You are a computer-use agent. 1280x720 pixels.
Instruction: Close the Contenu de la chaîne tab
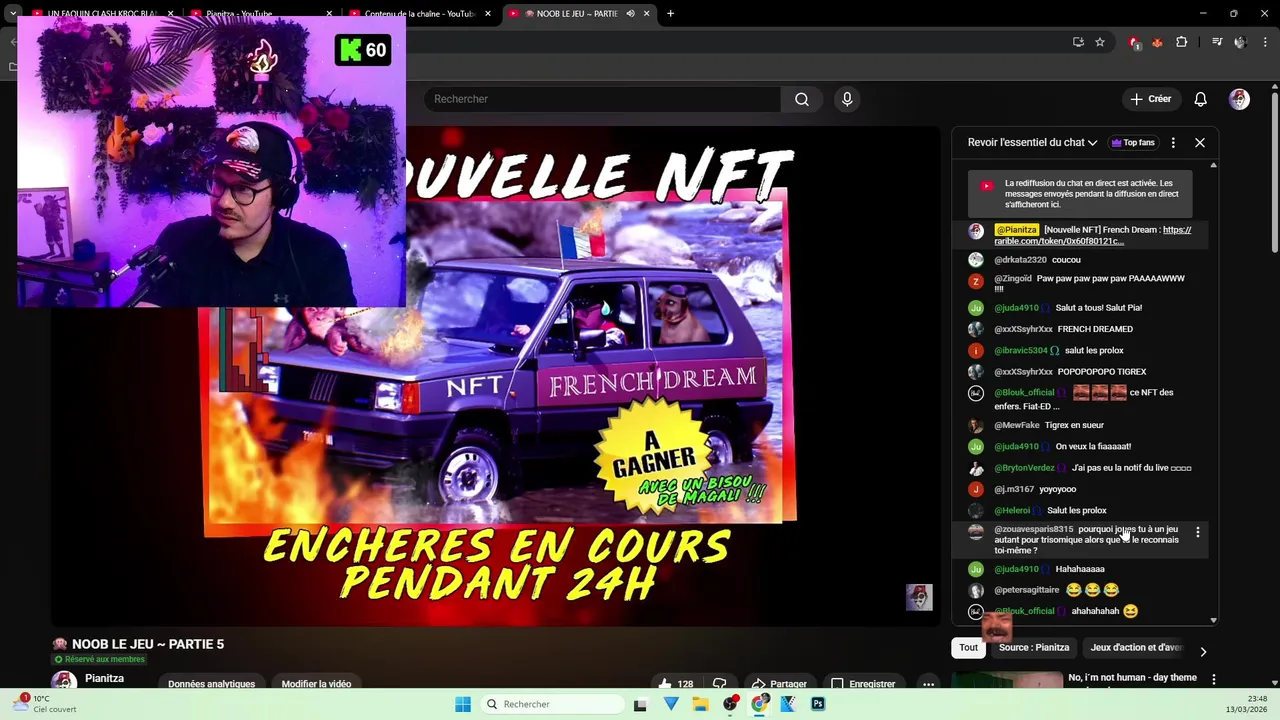488,14
